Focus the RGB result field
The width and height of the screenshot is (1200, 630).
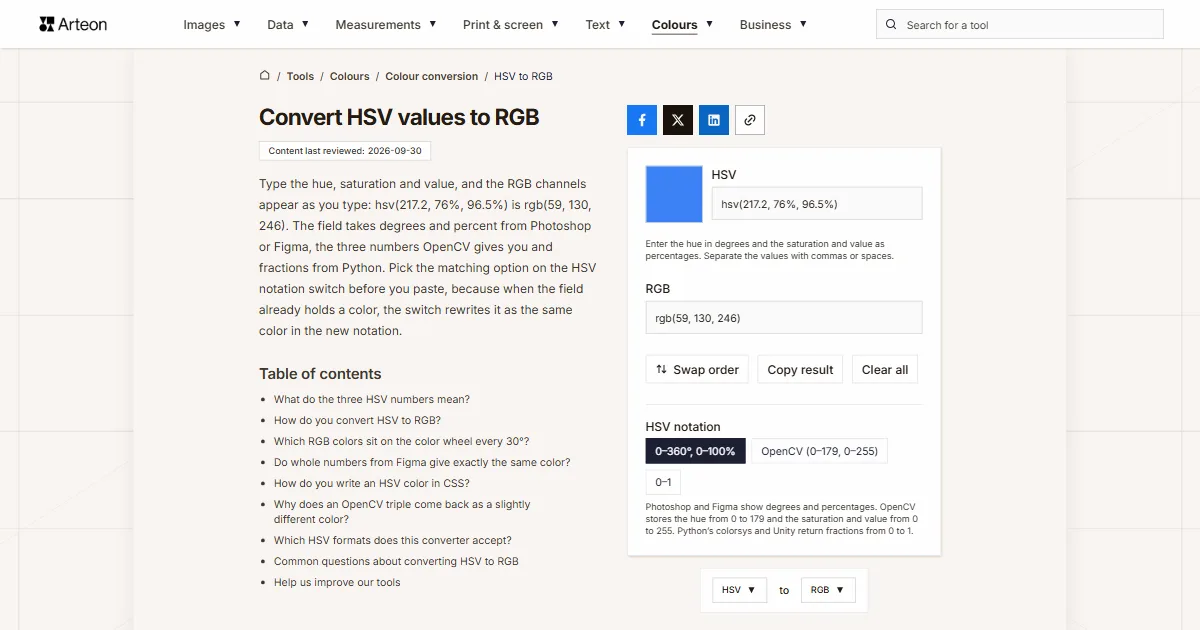(784, 318)
